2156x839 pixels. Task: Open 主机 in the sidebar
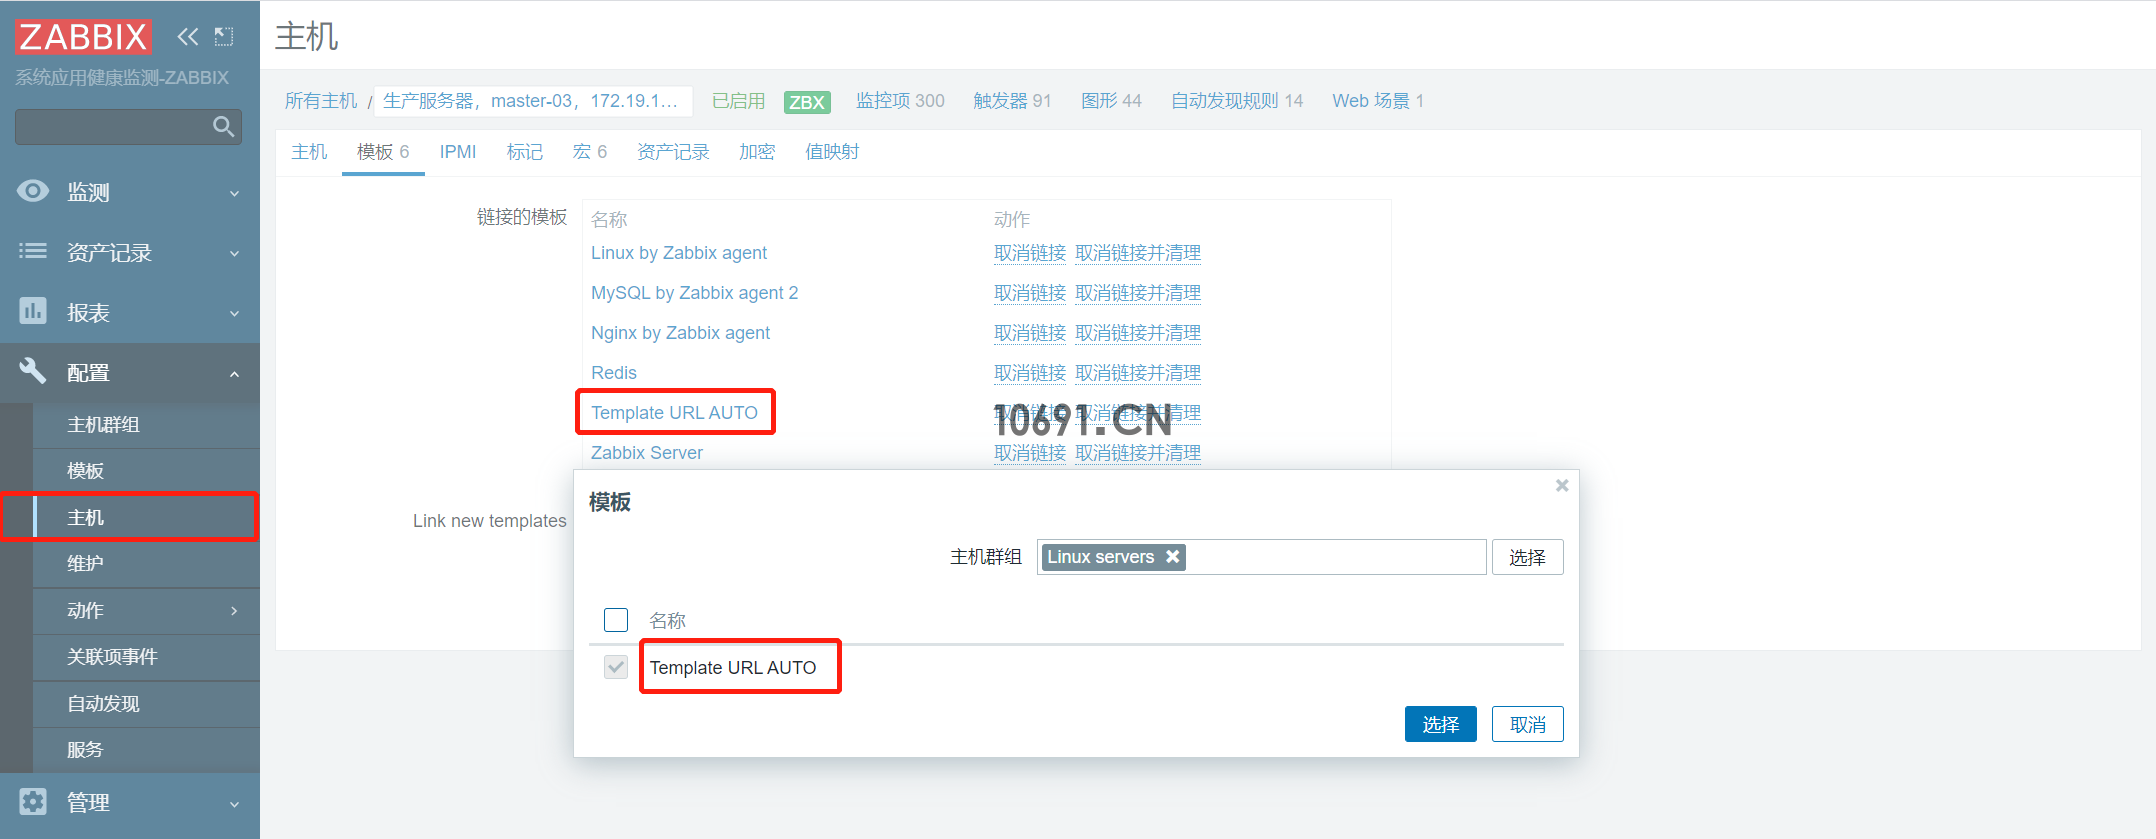(x=146, y=518)
